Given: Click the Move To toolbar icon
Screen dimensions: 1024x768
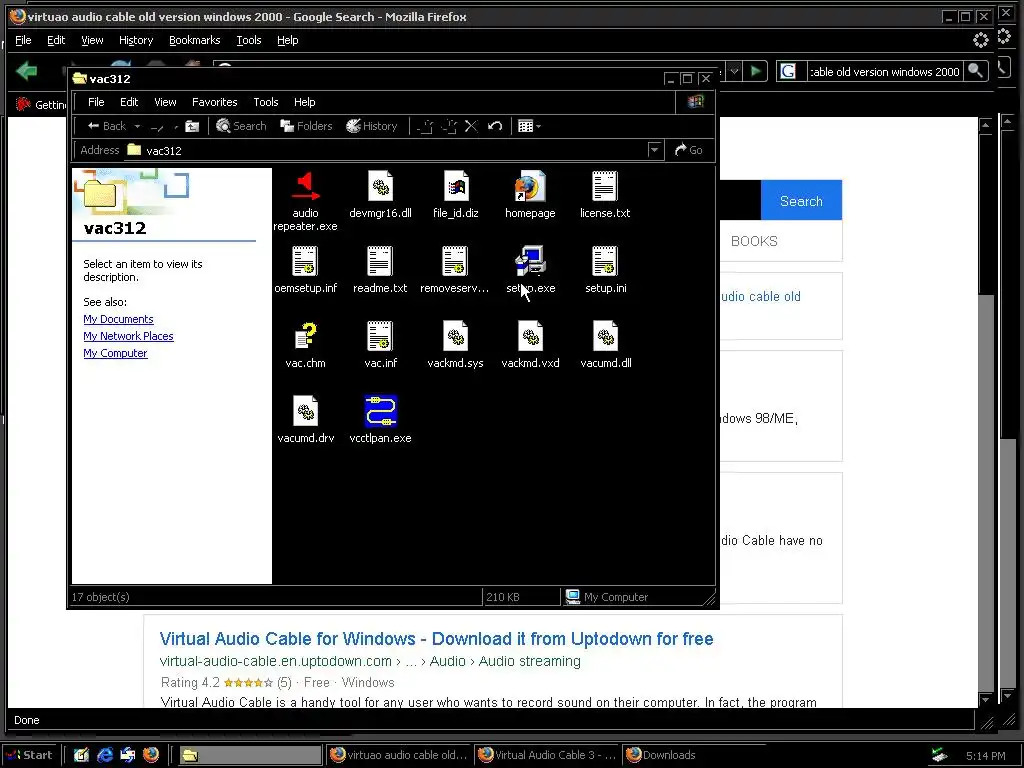Looking at the screenshot, I should coord(425,126).
